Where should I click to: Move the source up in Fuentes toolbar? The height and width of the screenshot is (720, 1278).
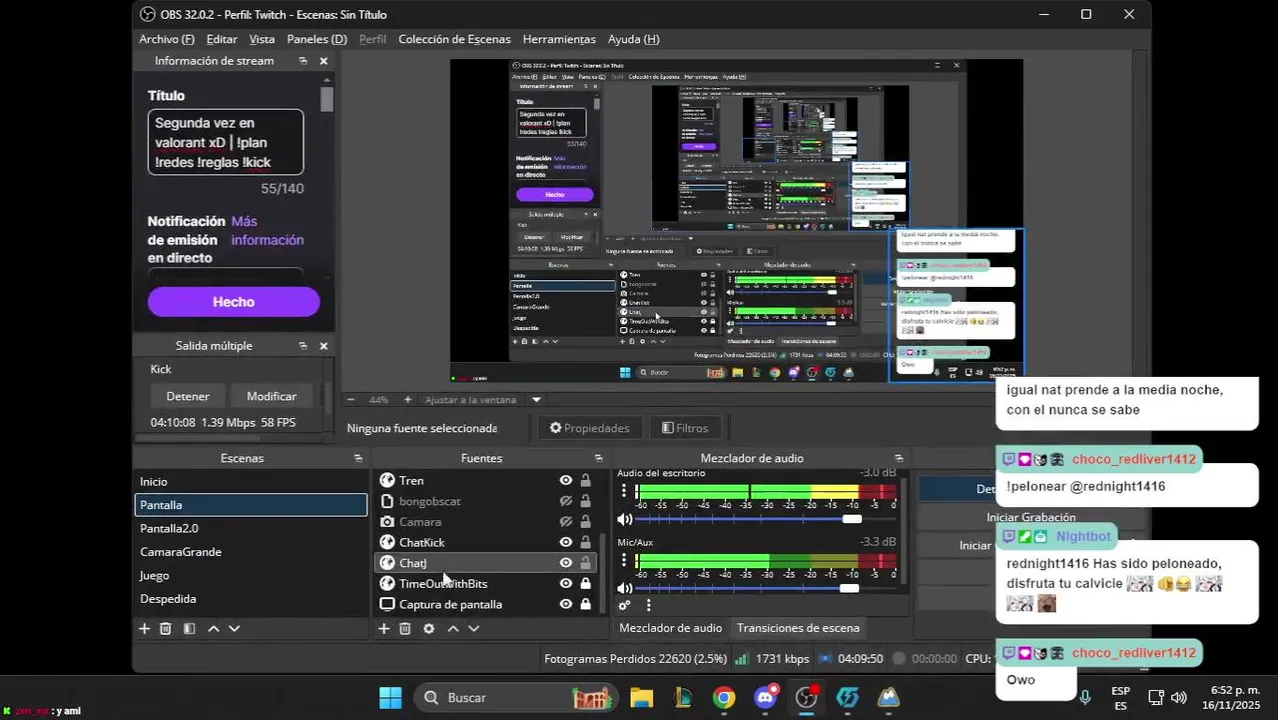pos(453,629)
